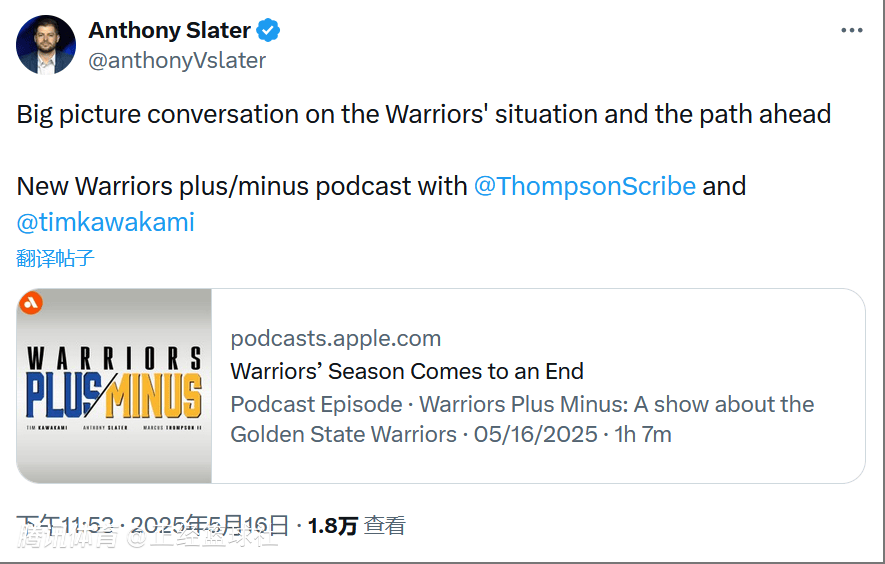Viewport: 885px width, 564px height.
Task: Open Anthony Slater display name
Action: (x=169, y=30)
